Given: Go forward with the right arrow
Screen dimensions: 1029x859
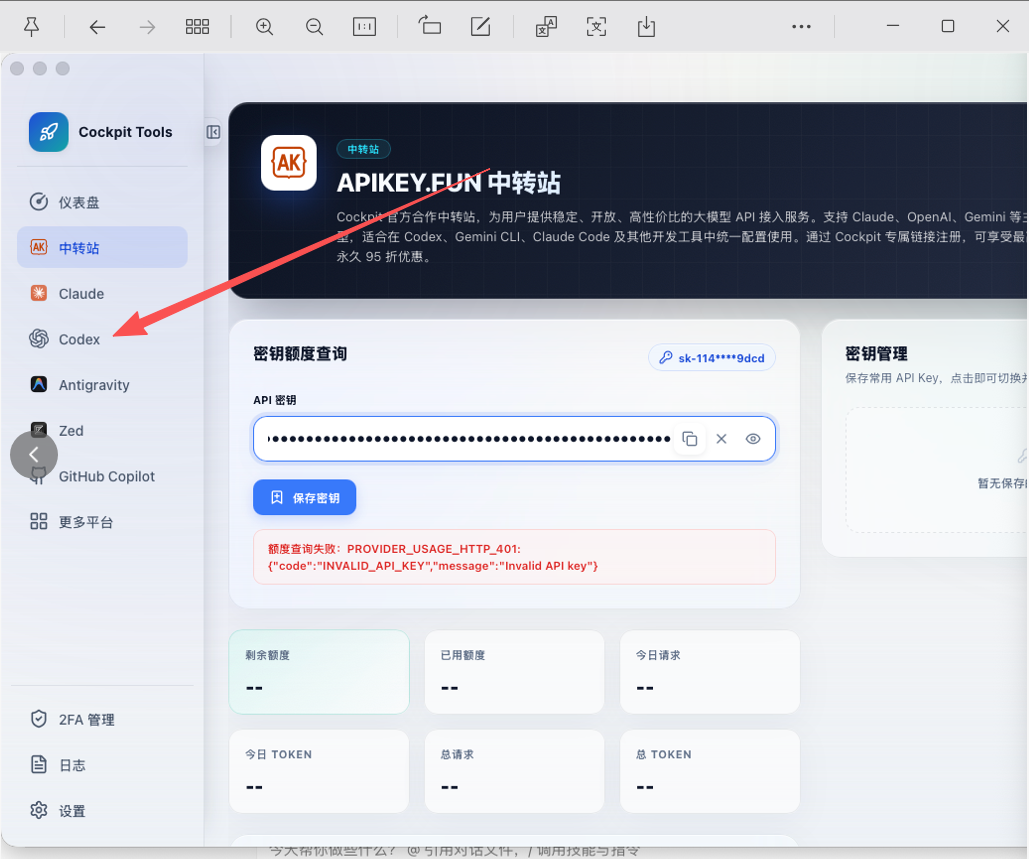Looking at the screenshot, I should pos(147,27).
